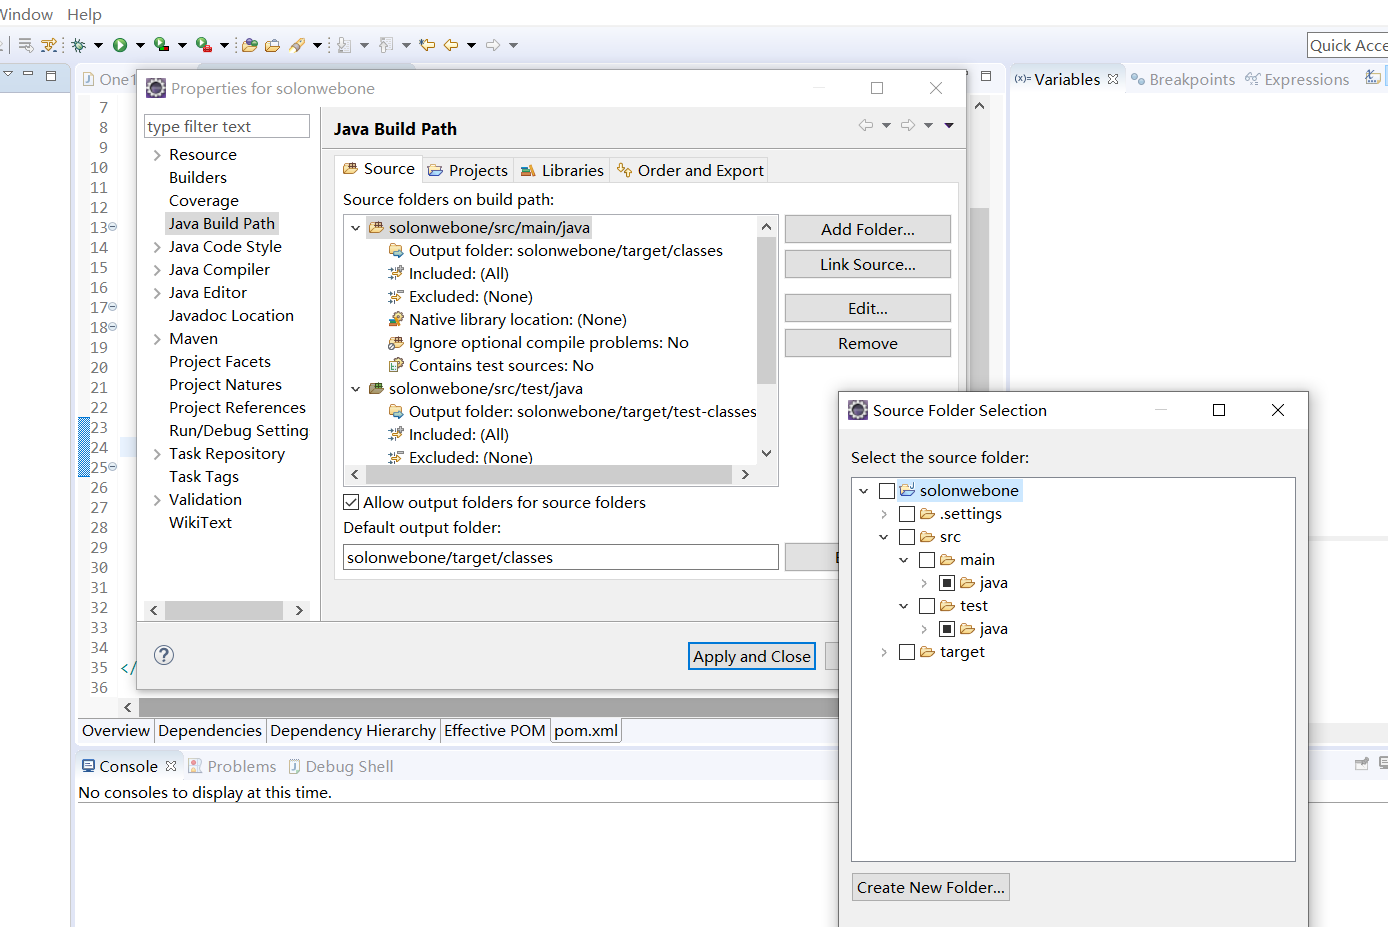
Task: Click the properties tree horizontal scrollbar
Action: click(224, 610)
